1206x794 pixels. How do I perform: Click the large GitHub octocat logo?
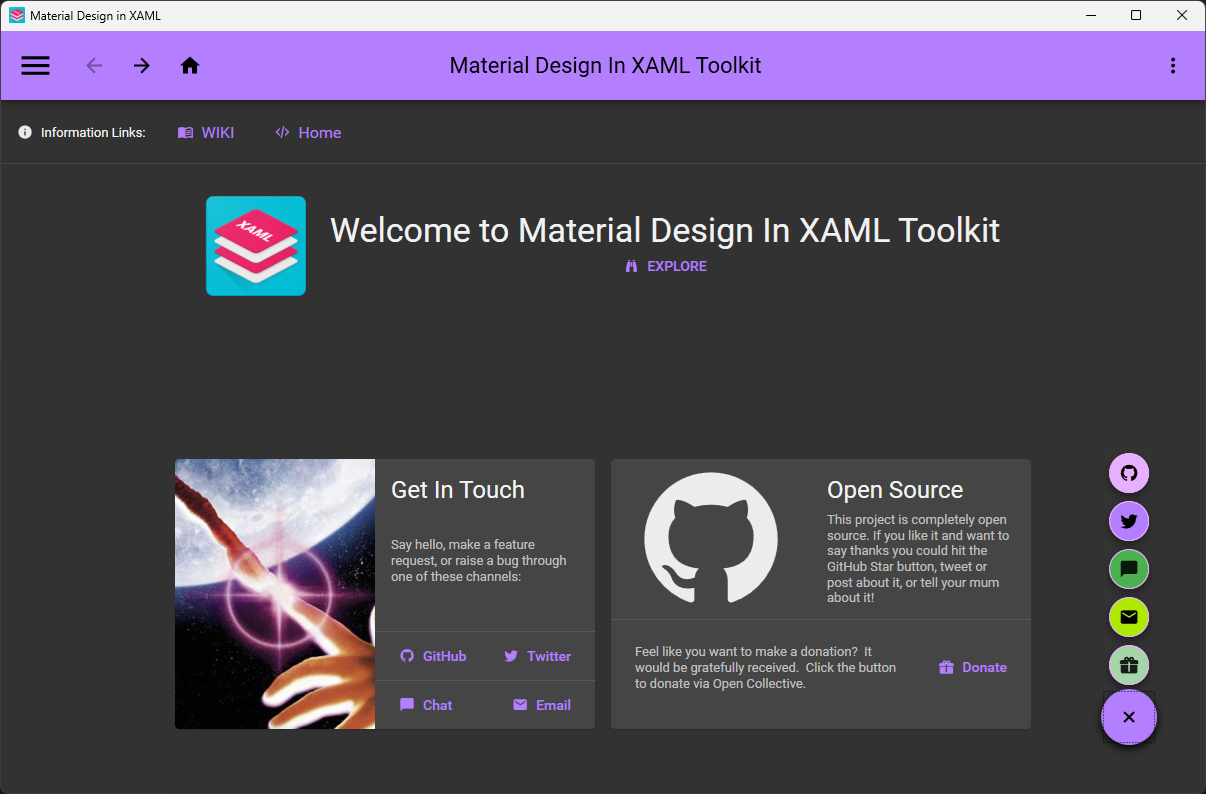point(711,538)
